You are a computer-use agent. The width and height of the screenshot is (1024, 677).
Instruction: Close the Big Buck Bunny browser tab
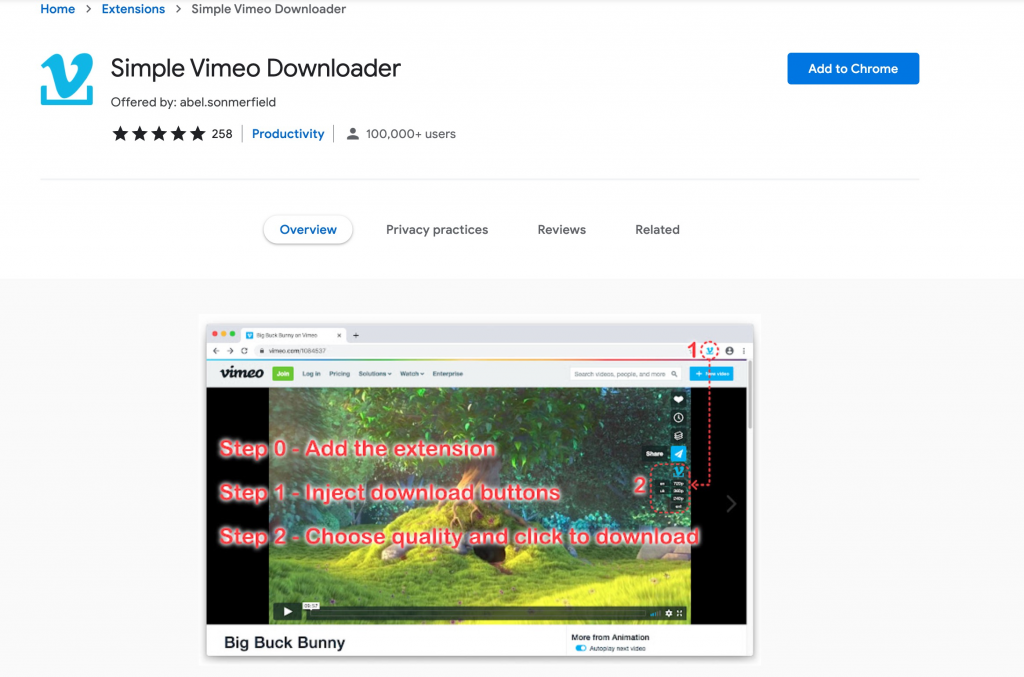[x=339, y=335]
